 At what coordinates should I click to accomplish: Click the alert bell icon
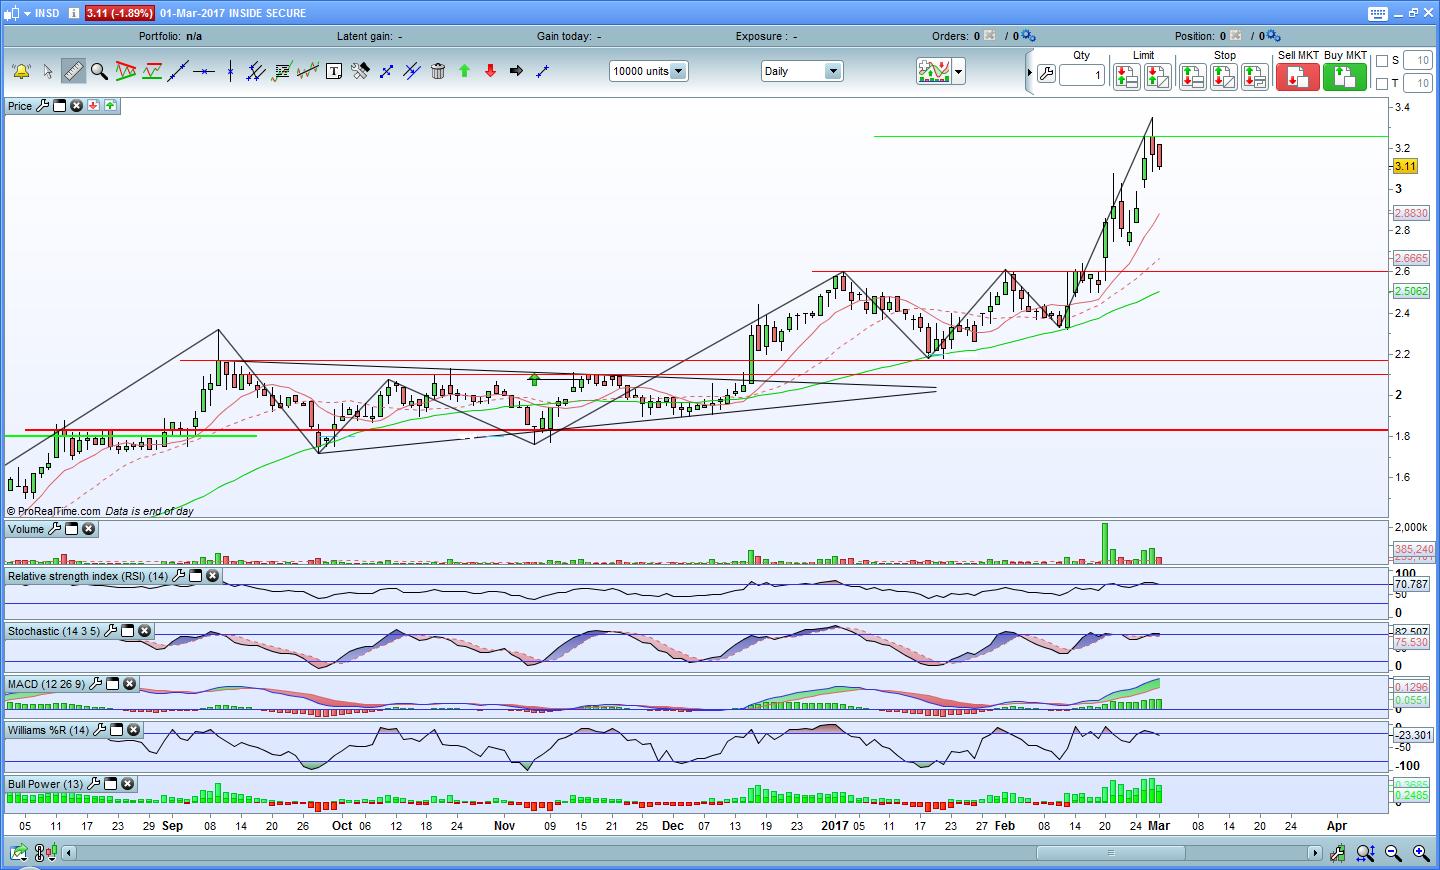(20, 71)
